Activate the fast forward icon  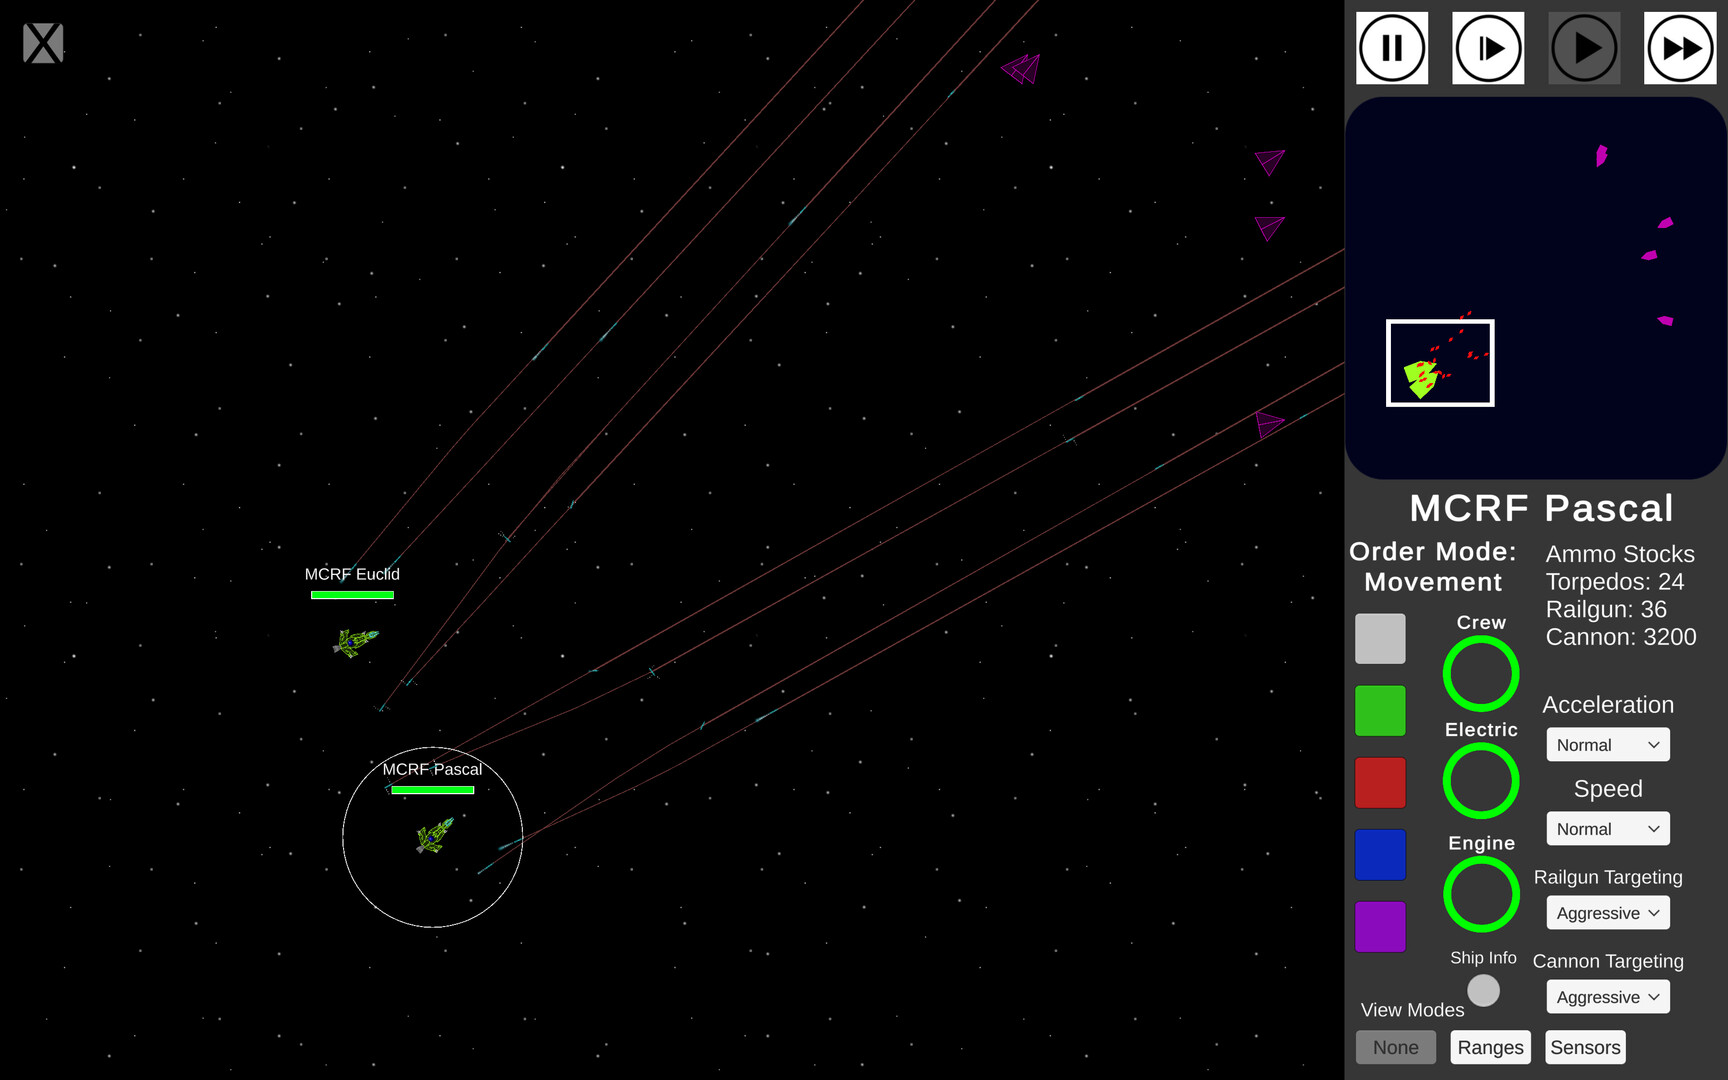pos(1679,47)
